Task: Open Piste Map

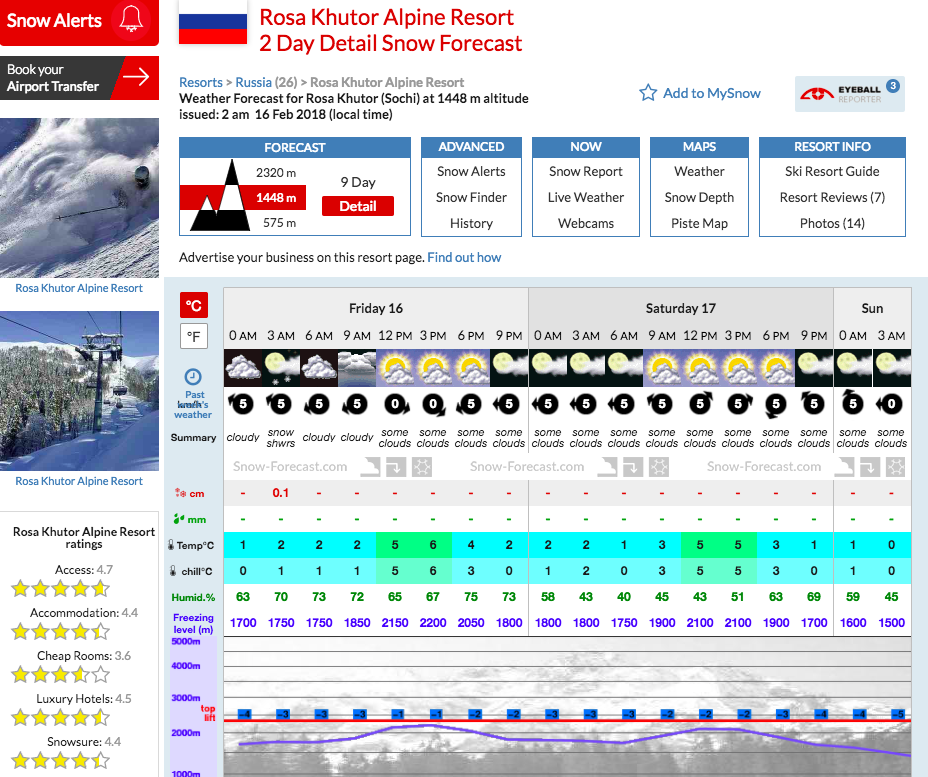Action: pyautogui.click(x=699, y=224)
